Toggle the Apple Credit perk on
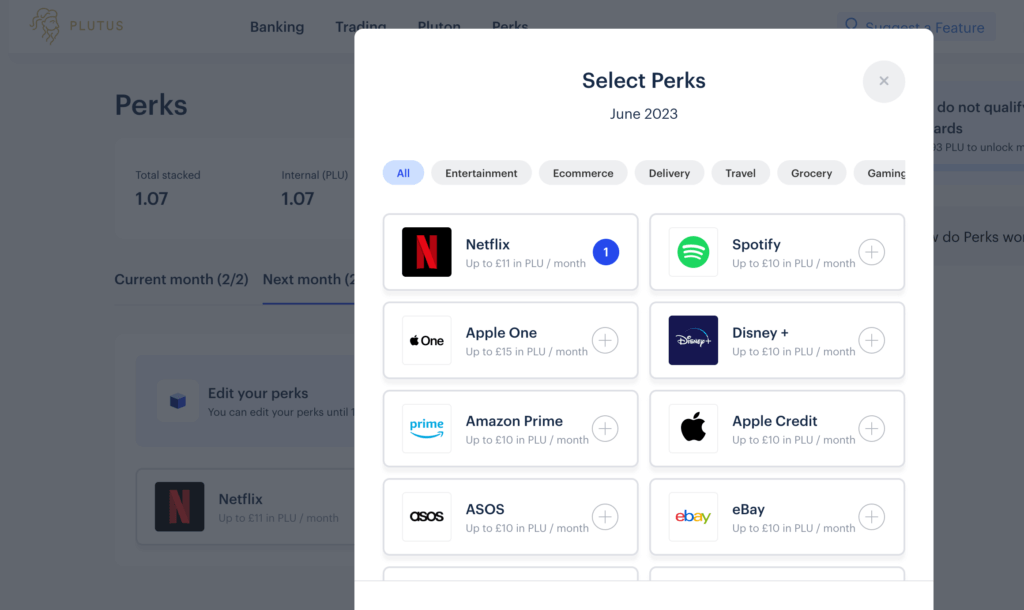 [x=871, y=429]
